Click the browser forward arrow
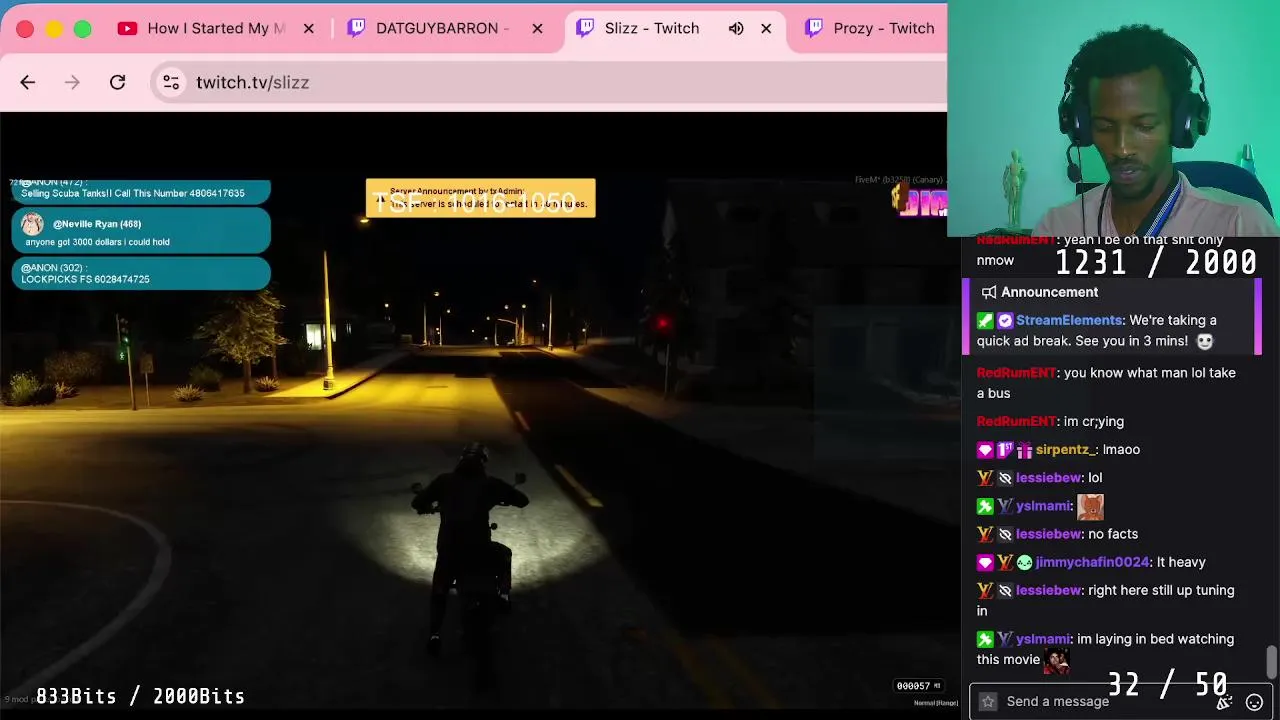 [x=72, y=82]
